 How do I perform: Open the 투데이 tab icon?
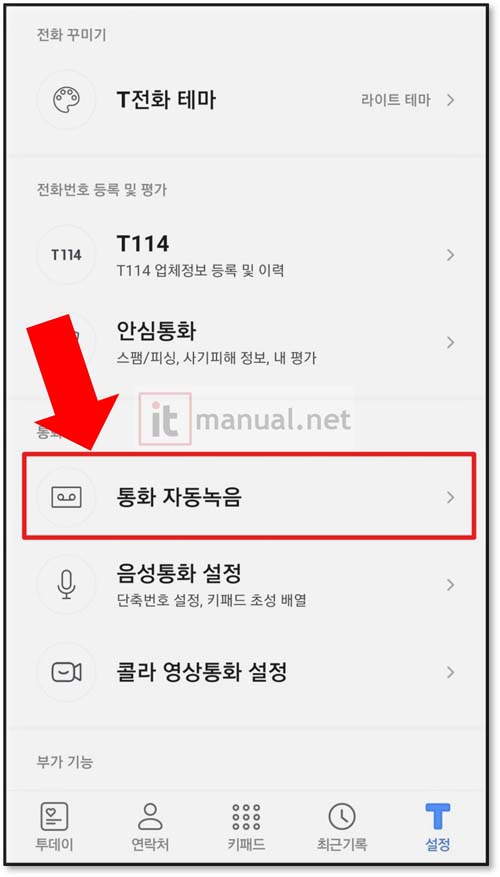(54, 817)
